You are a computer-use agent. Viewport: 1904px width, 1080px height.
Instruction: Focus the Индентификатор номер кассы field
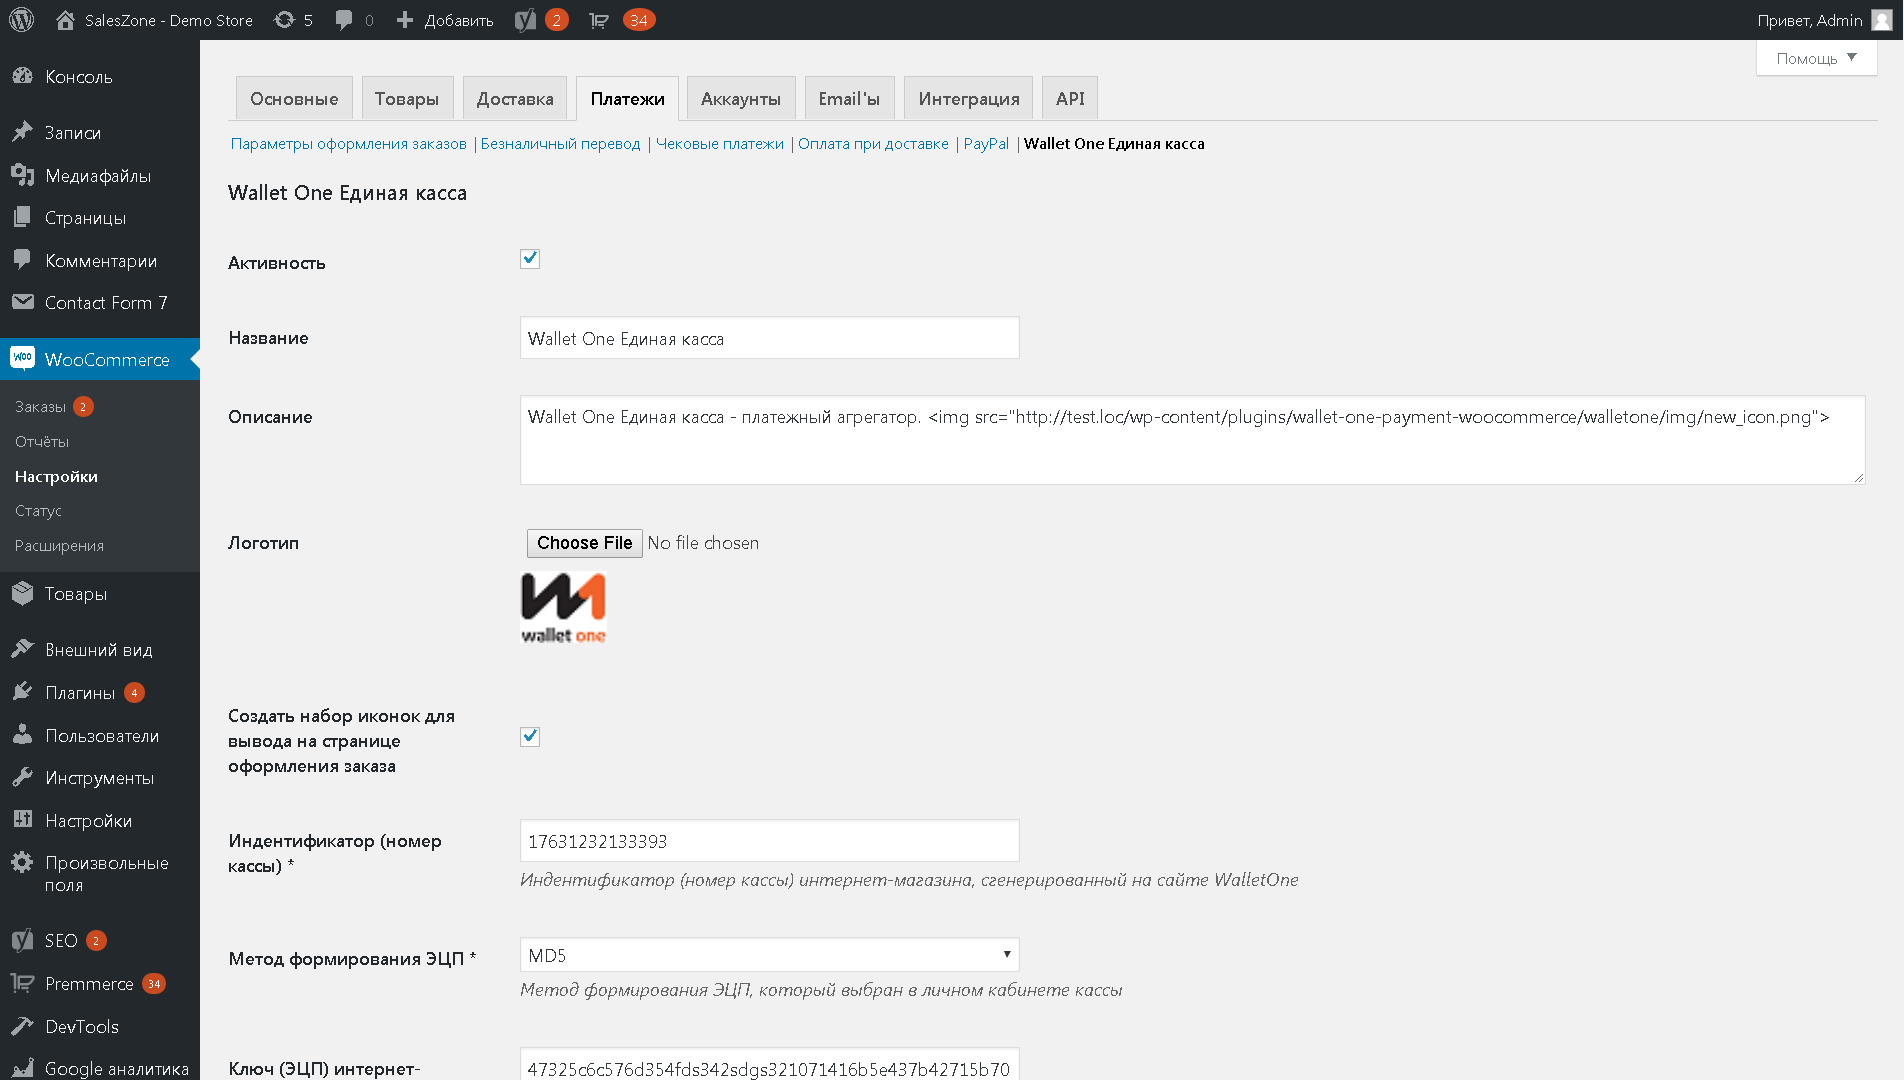(x=769, y=841)
